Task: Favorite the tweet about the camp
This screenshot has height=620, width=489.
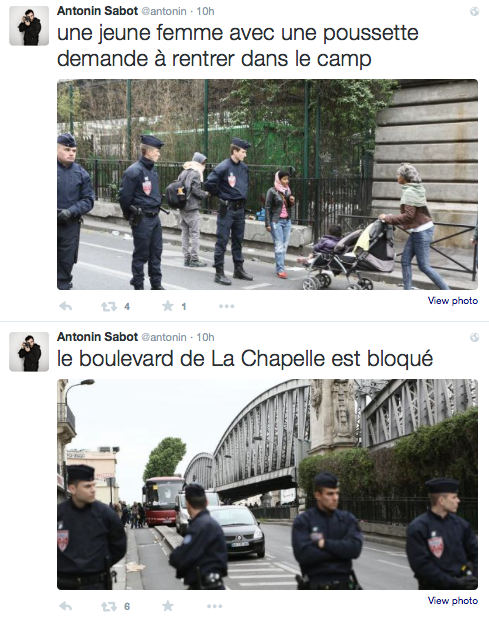Action: coord(168,306)
